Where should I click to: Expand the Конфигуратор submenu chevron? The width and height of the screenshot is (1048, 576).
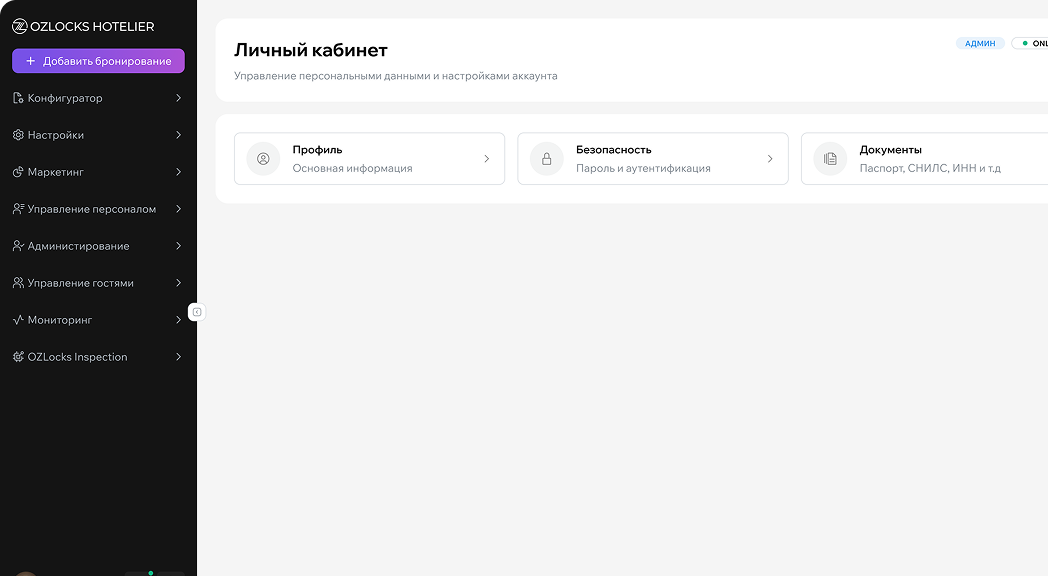click(x=178, y=98)
